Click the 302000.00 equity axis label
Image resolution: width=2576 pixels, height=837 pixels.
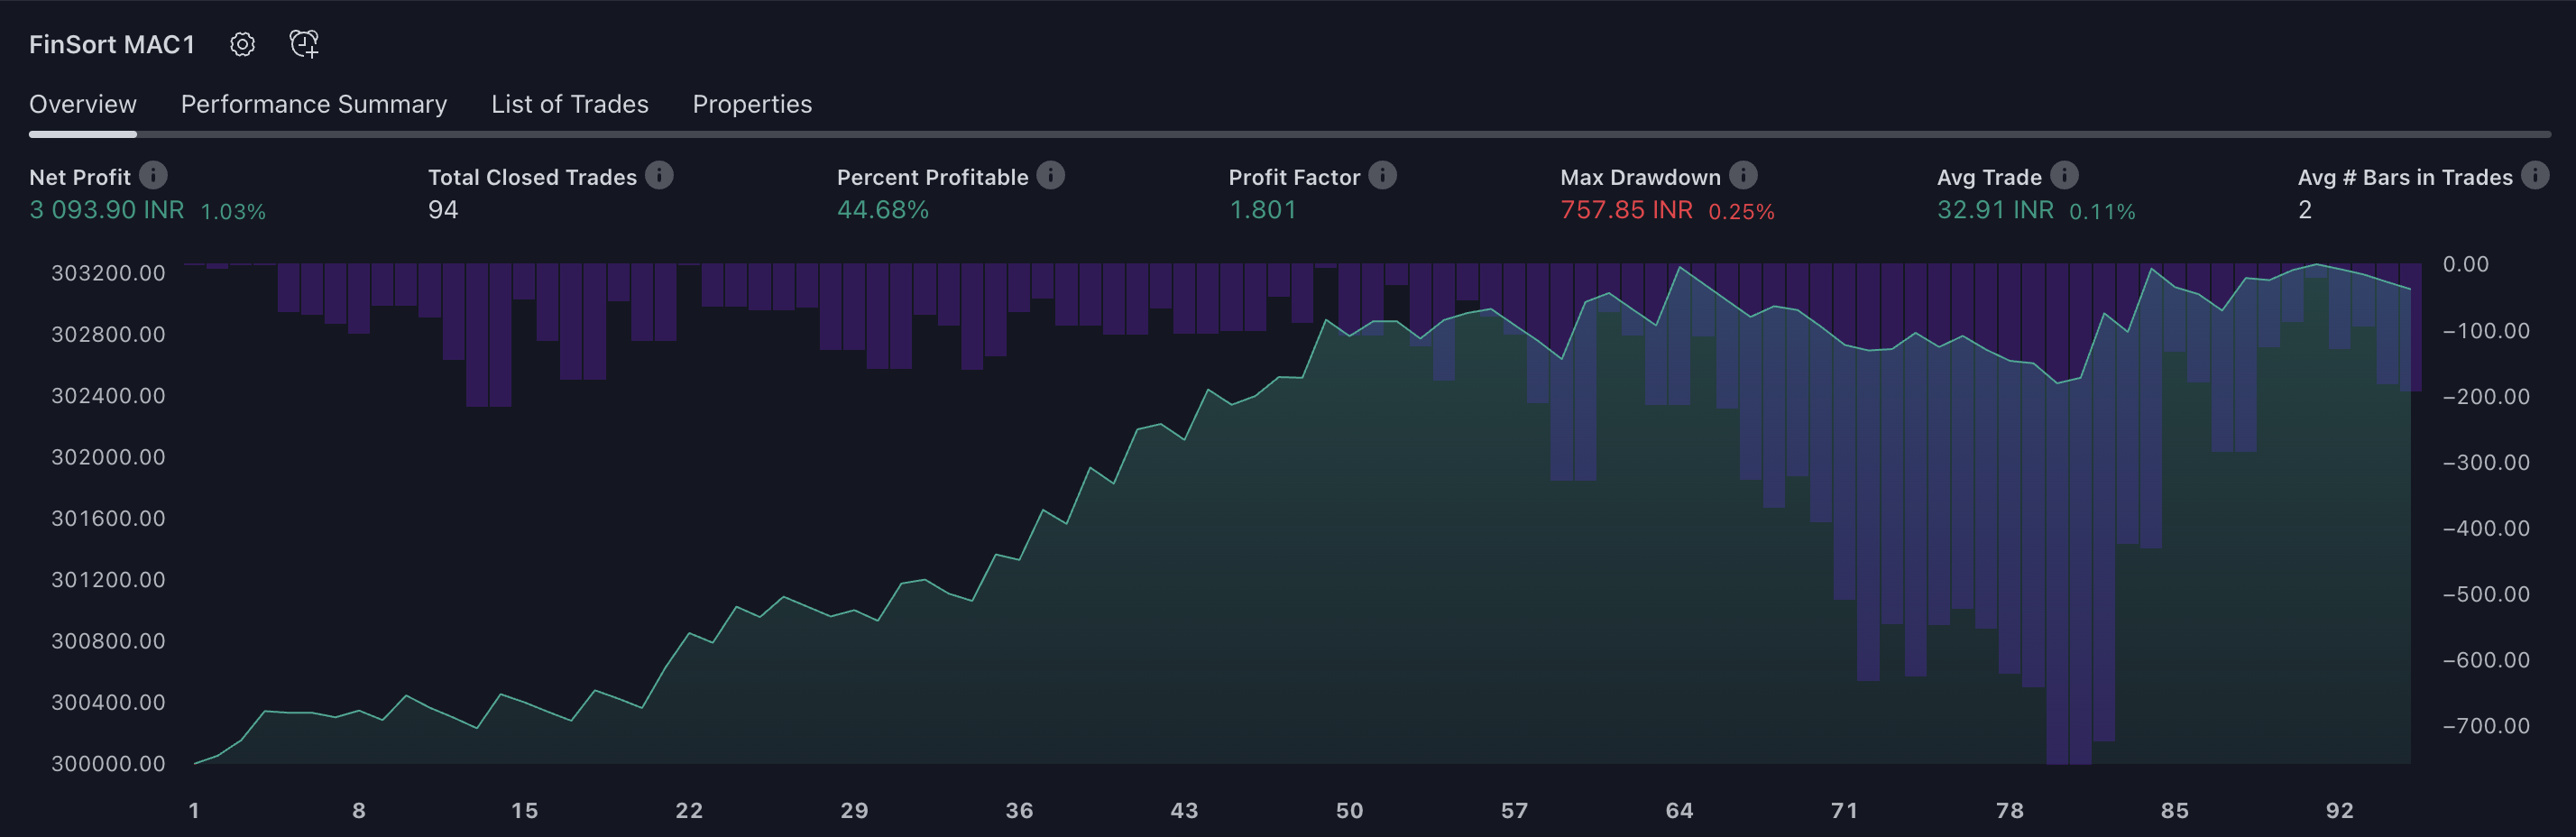pos(108,457)
